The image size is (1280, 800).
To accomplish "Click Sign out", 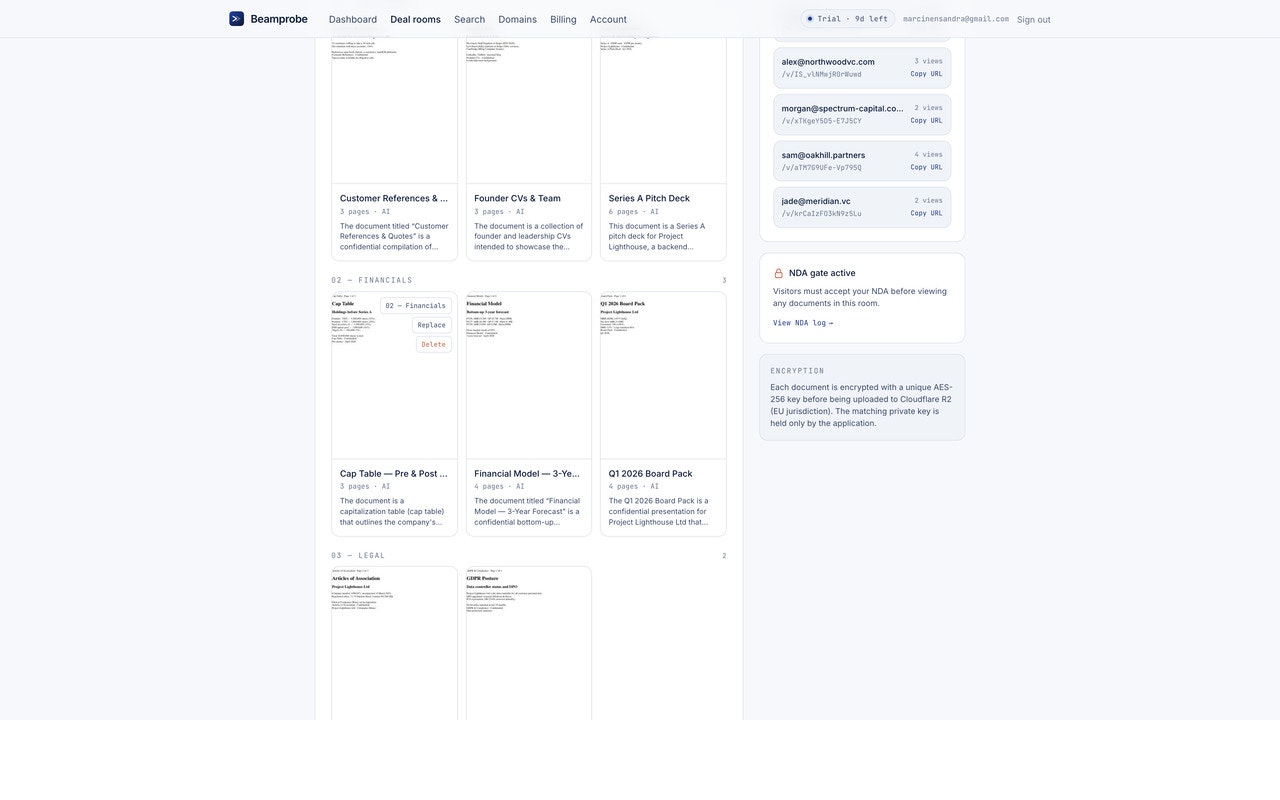I will click(x=1034, y=19).
